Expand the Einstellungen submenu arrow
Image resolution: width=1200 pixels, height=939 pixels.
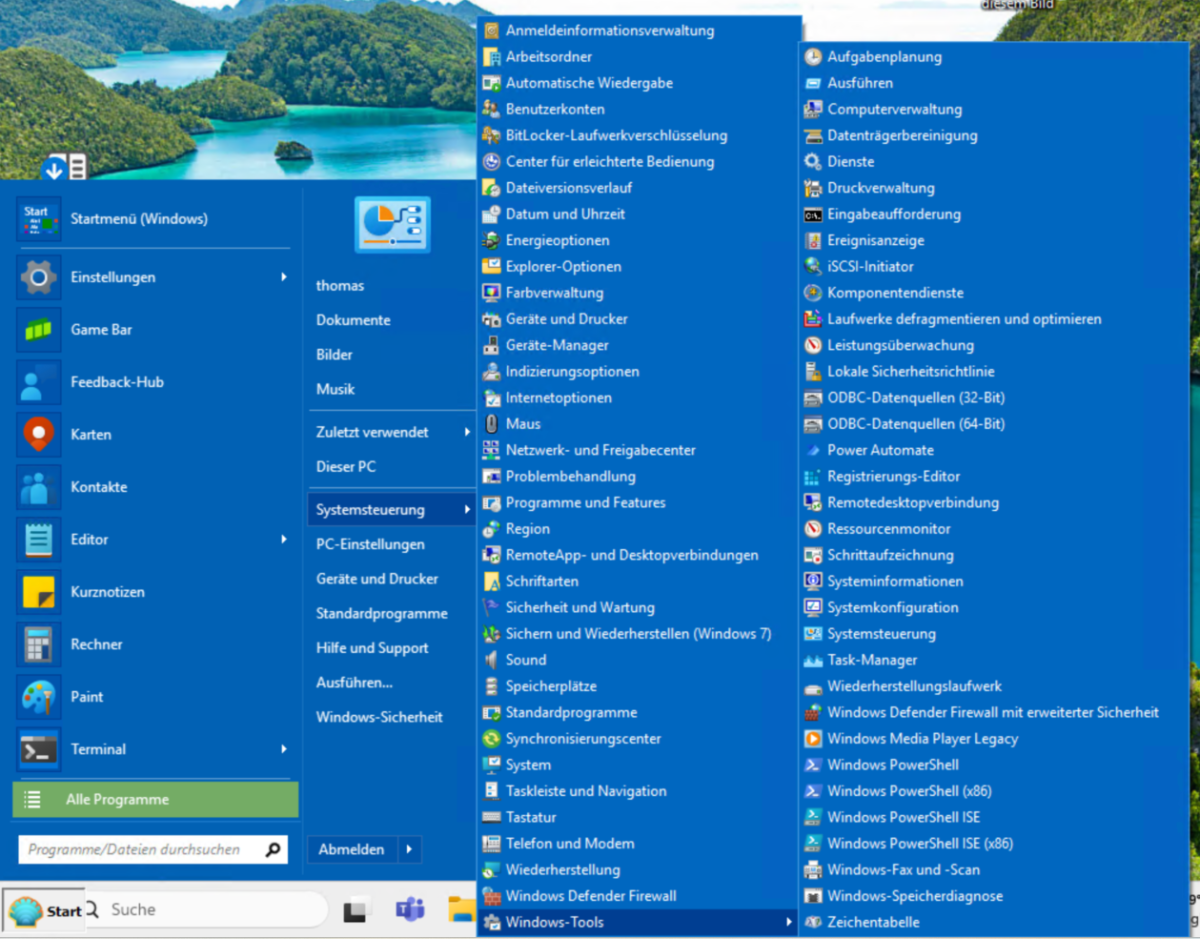coord(284,277)
